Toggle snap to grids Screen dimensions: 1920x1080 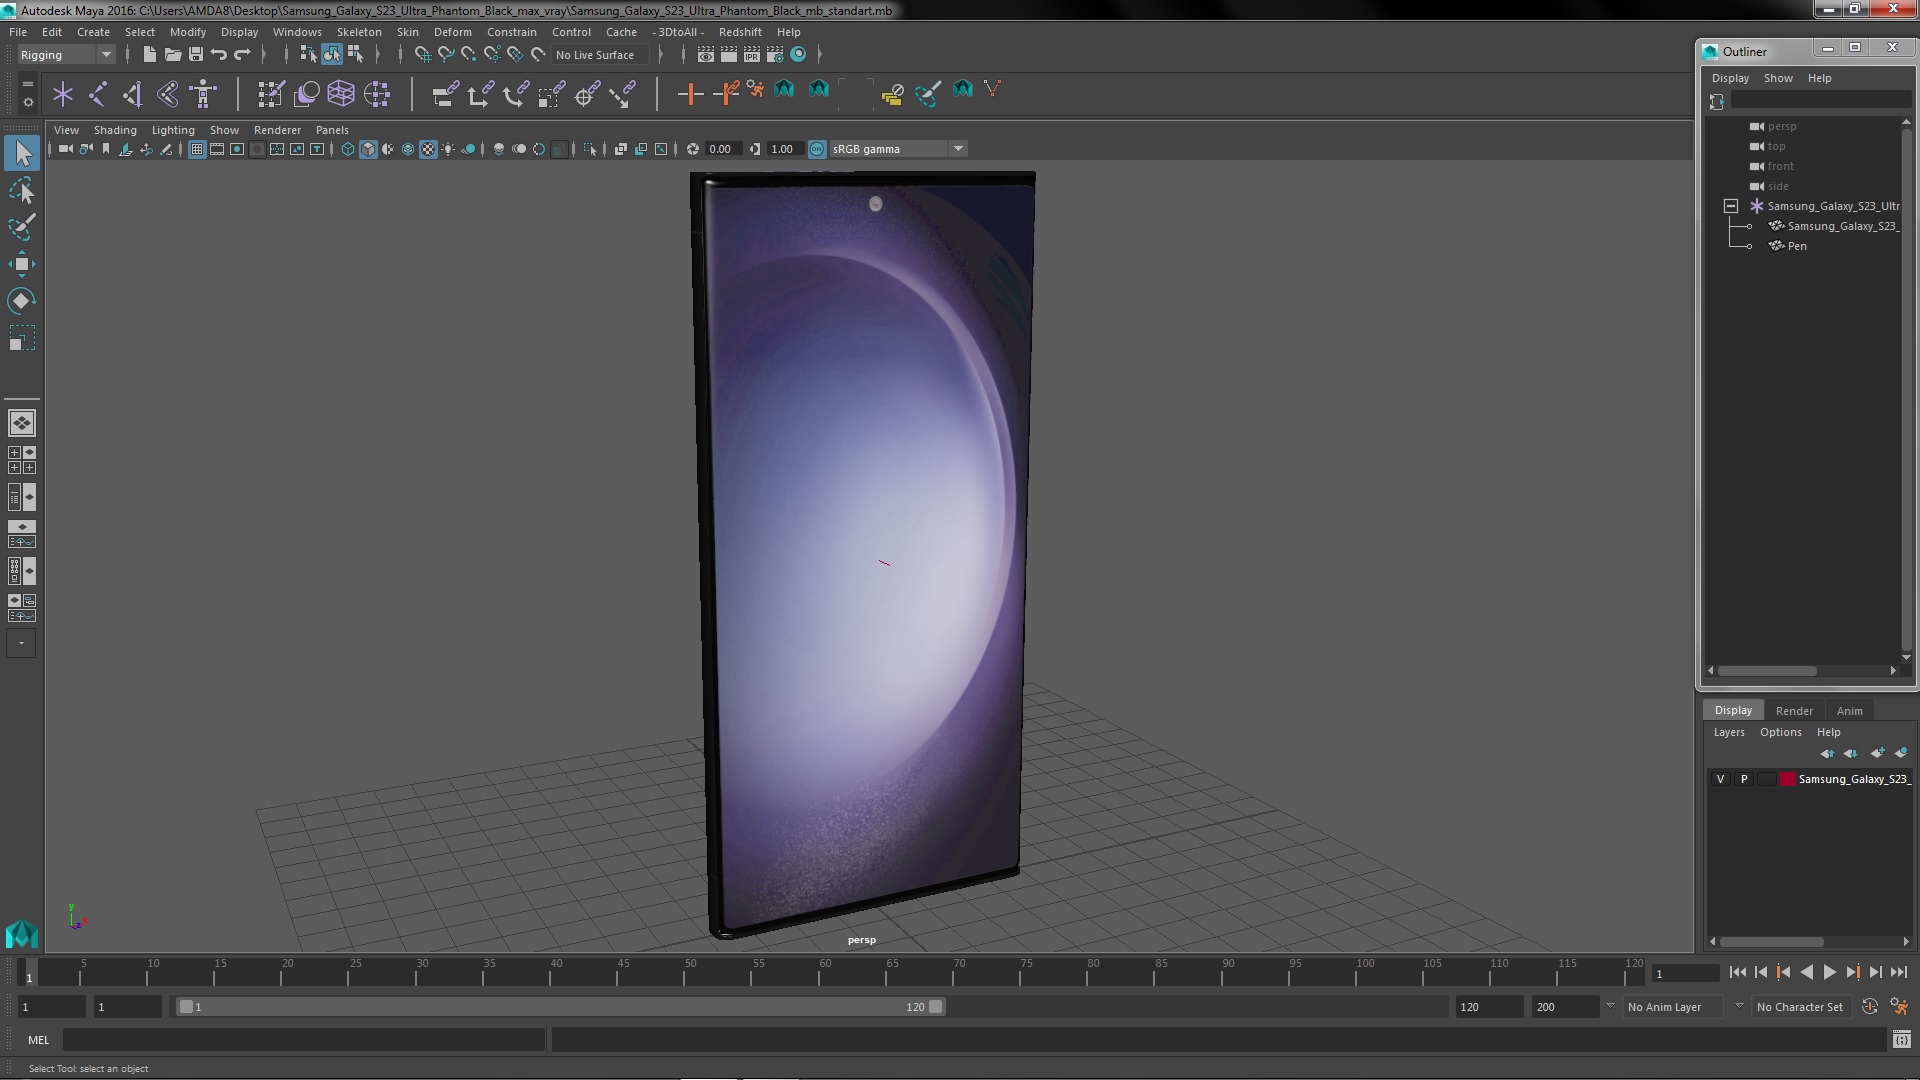[x=422, y=54]
